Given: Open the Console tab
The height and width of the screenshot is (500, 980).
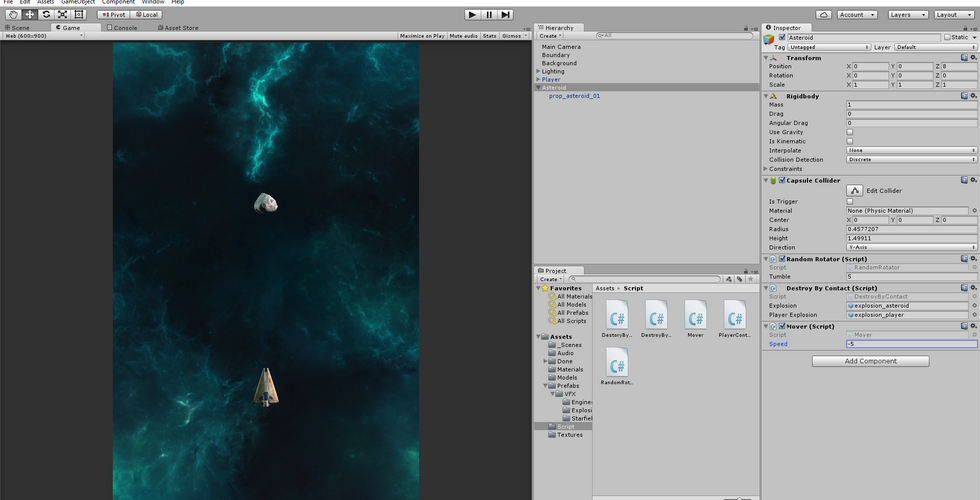Looking at the screenshot, I should coord(125,28).
